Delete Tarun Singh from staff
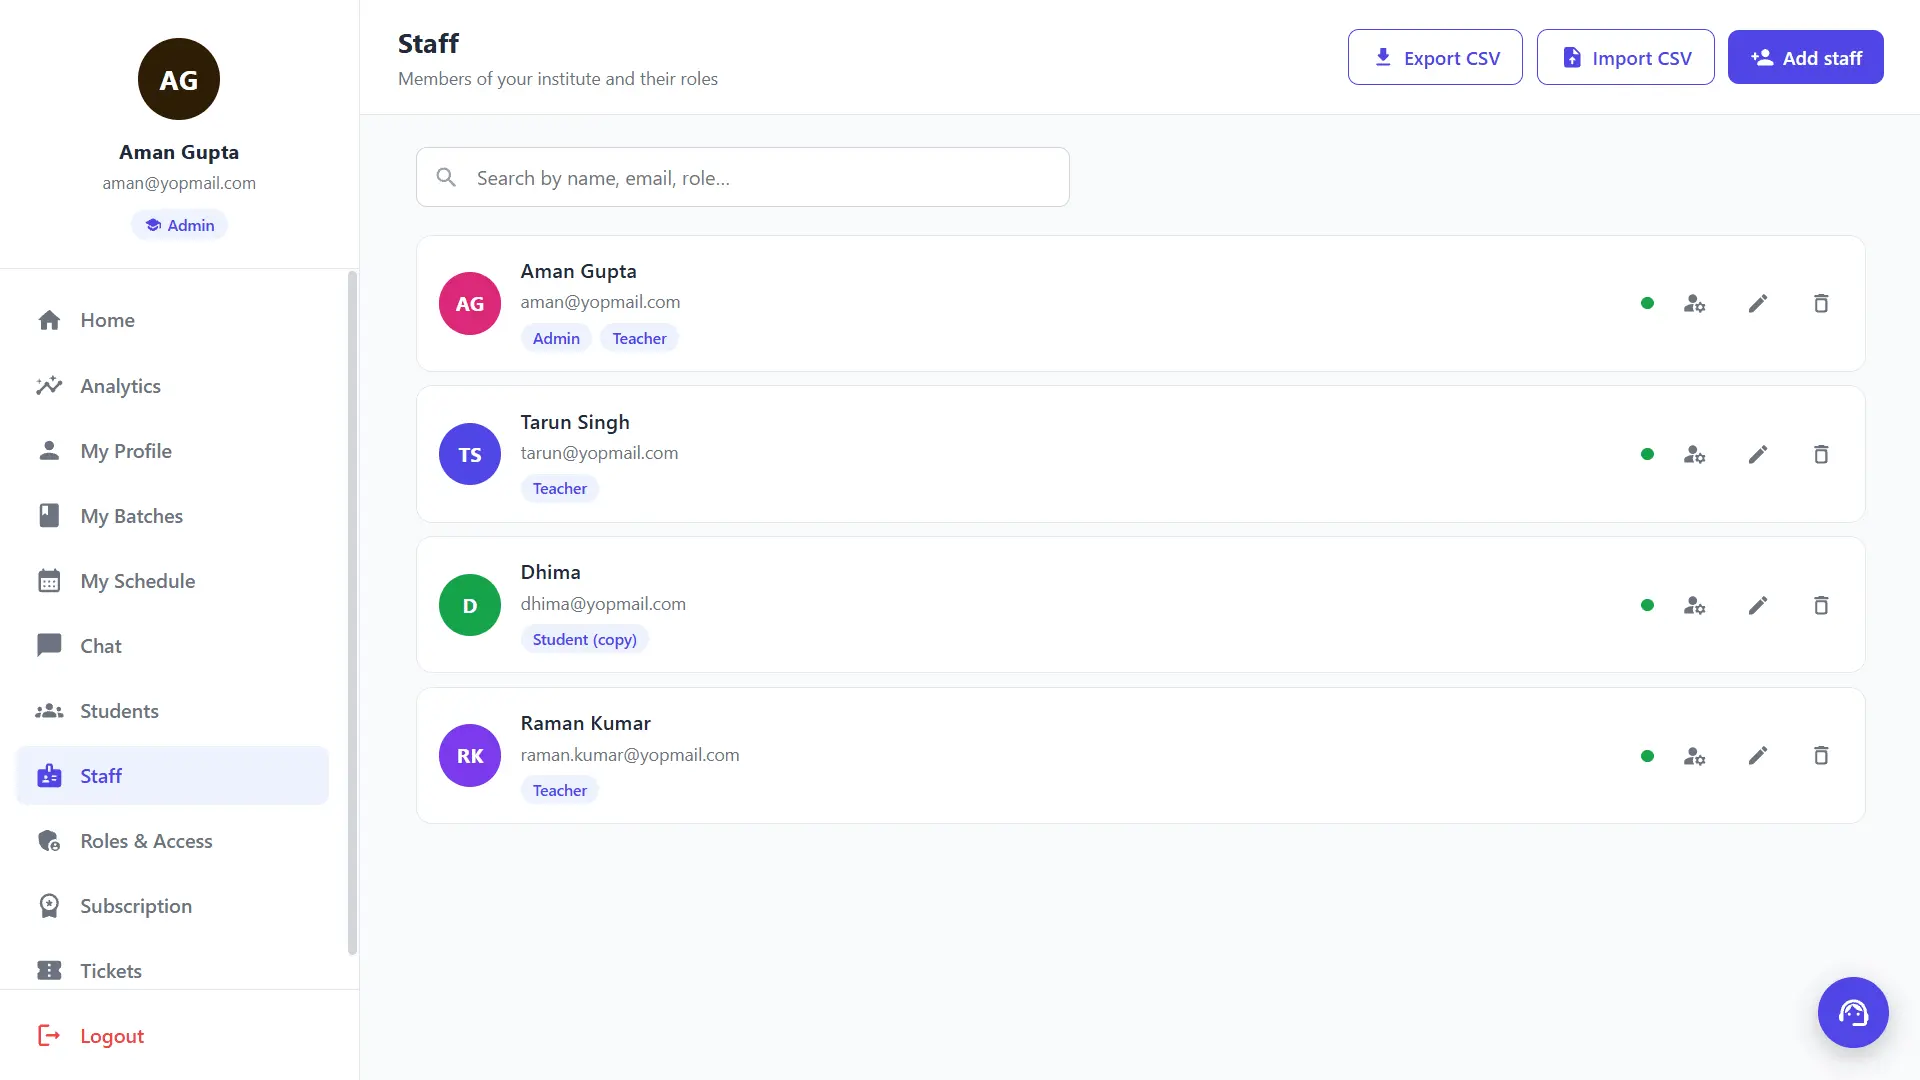The image size is (1920, 1080). tap(1821, 455)
